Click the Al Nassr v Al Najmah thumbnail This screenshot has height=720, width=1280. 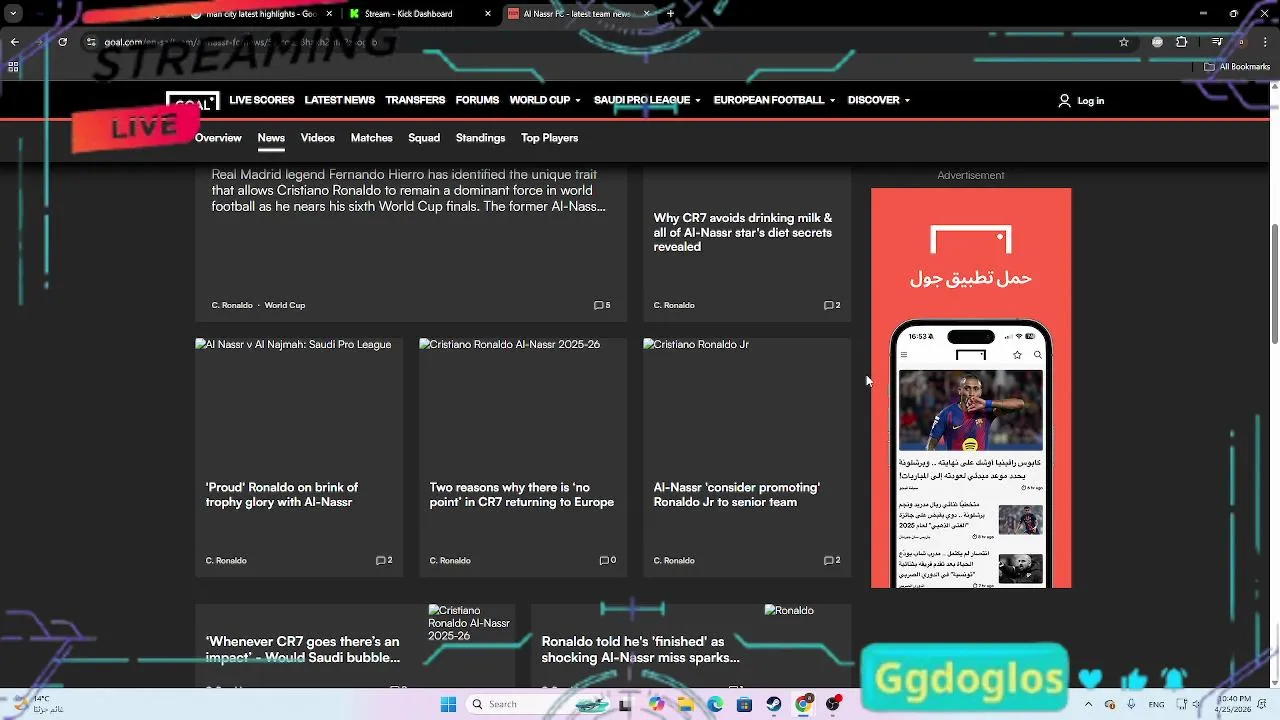[x=299, y=400]
